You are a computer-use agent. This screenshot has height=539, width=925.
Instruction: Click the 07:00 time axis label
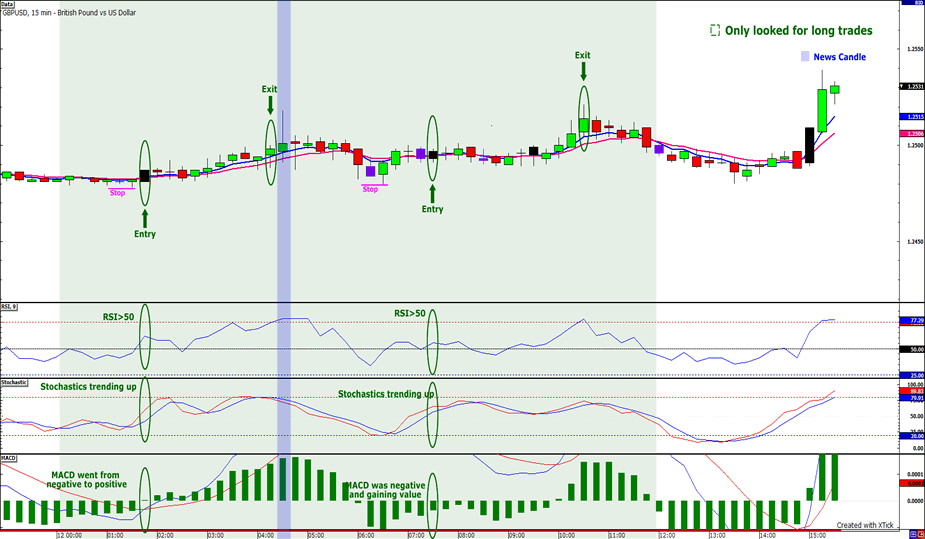(x=416, y=535)
